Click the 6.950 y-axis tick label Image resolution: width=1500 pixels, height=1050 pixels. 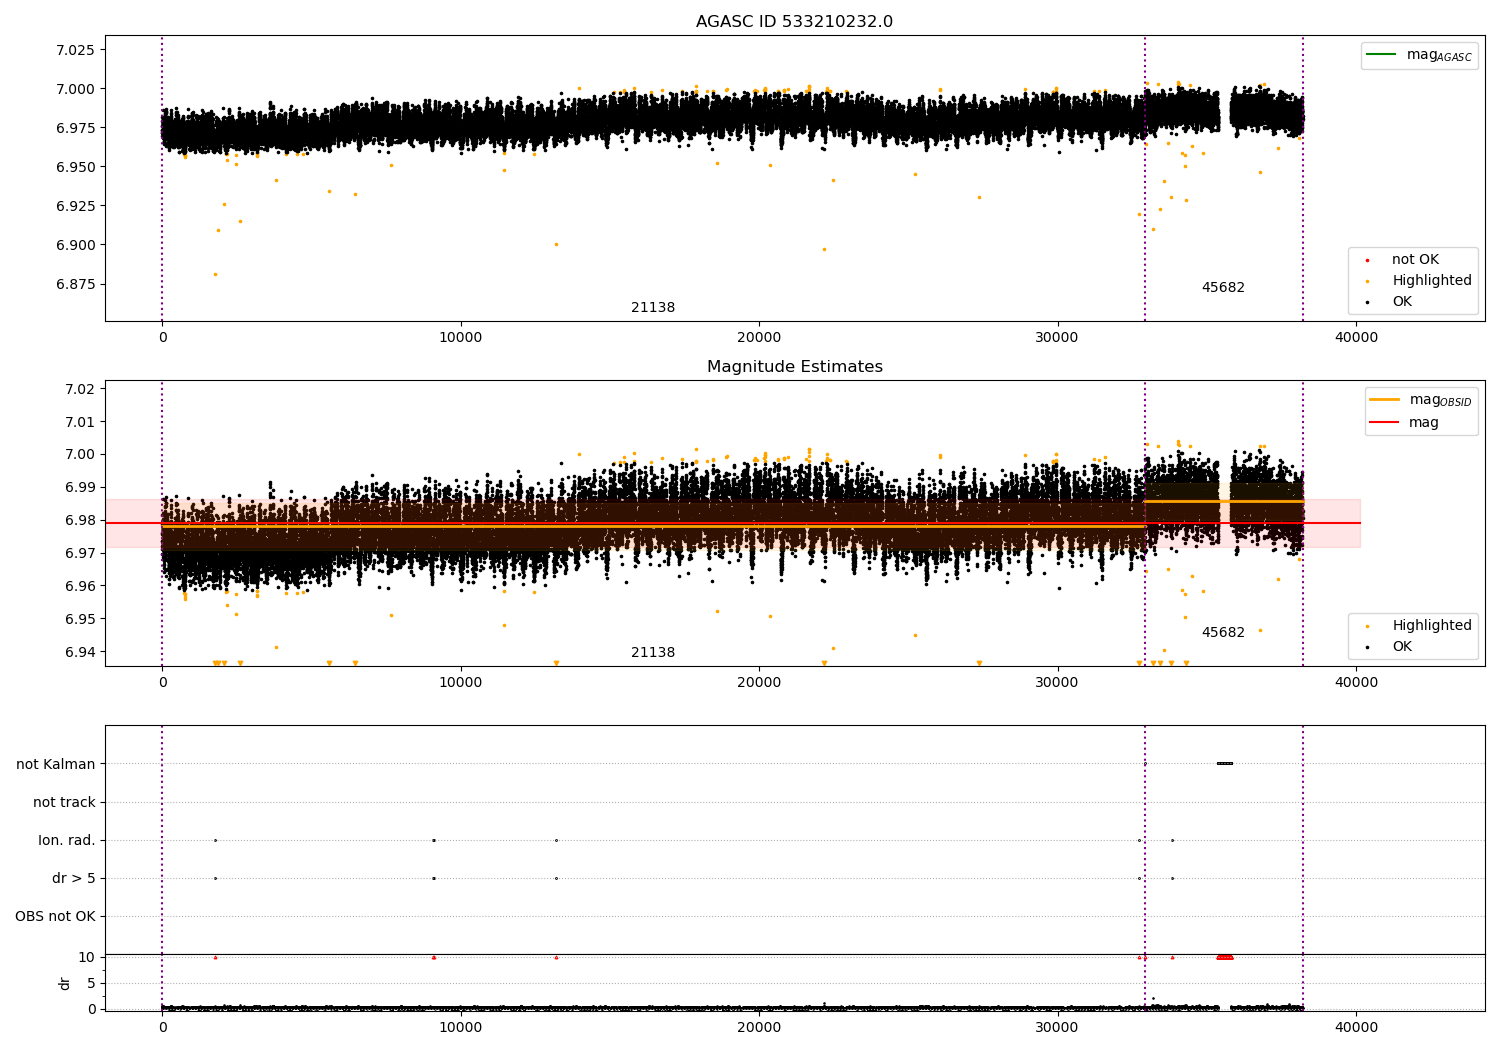point(75,167)
